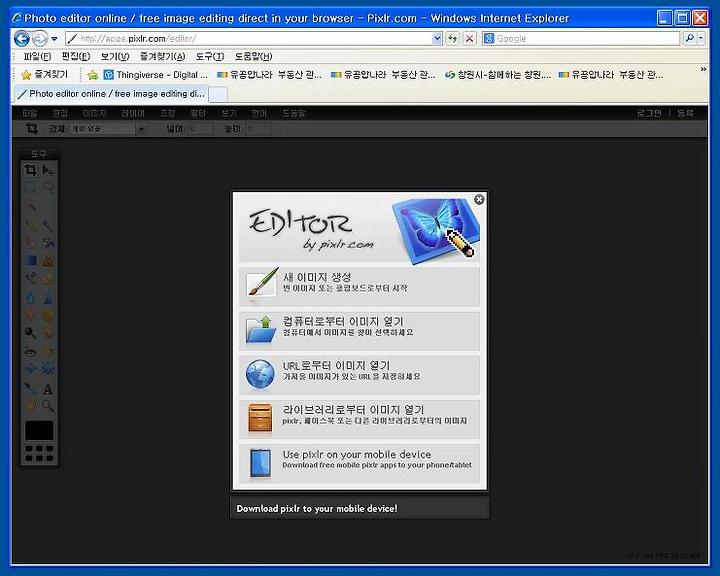Open recent pages dropdown next to Forward
The width and height of the screenshot is (720, 576).
54,39
